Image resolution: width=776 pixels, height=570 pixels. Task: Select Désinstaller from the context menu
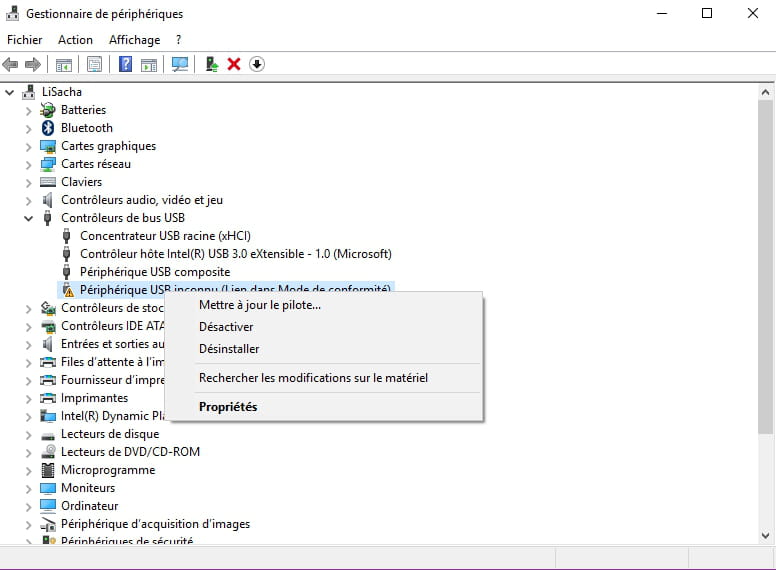point(229,349)
